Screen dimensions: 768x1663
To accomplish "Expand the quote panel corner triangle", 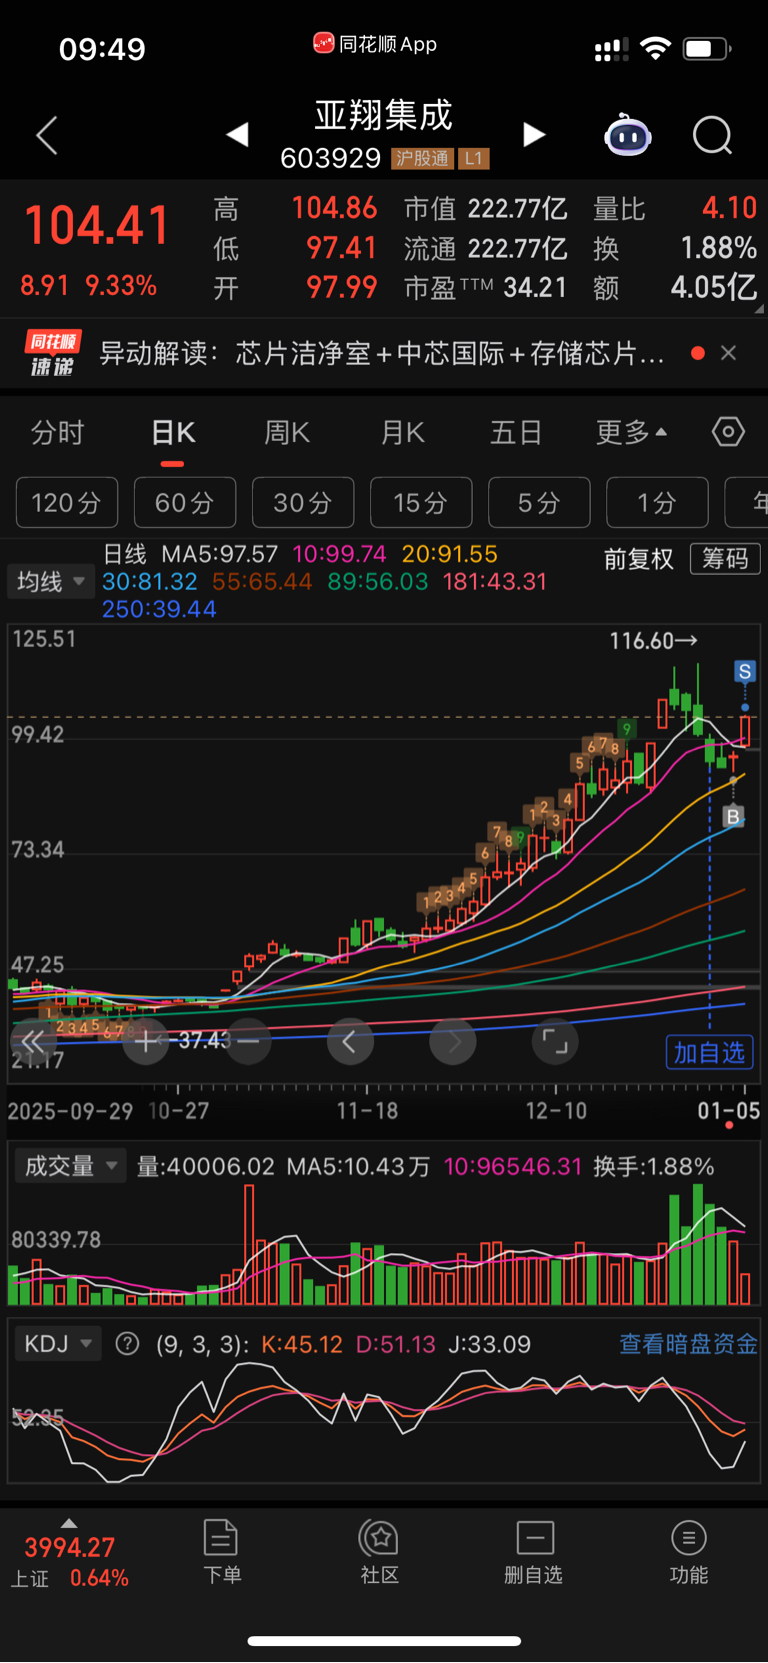I will pyautogui.click(x=759, y=310).
